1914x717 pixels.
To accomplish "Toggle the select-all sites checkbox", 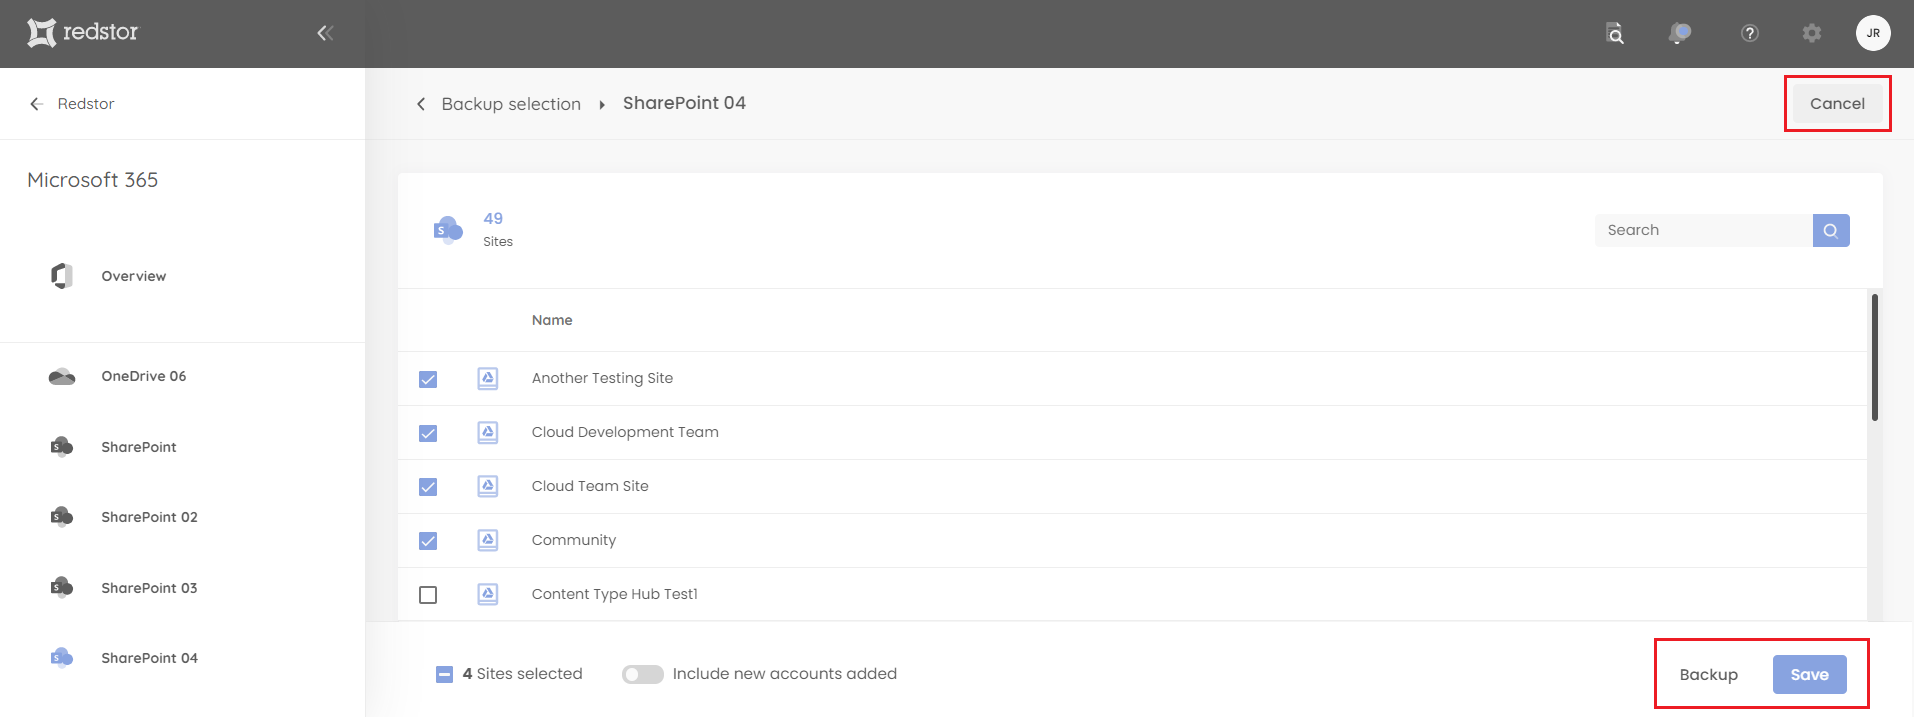I will coord(445,675).
